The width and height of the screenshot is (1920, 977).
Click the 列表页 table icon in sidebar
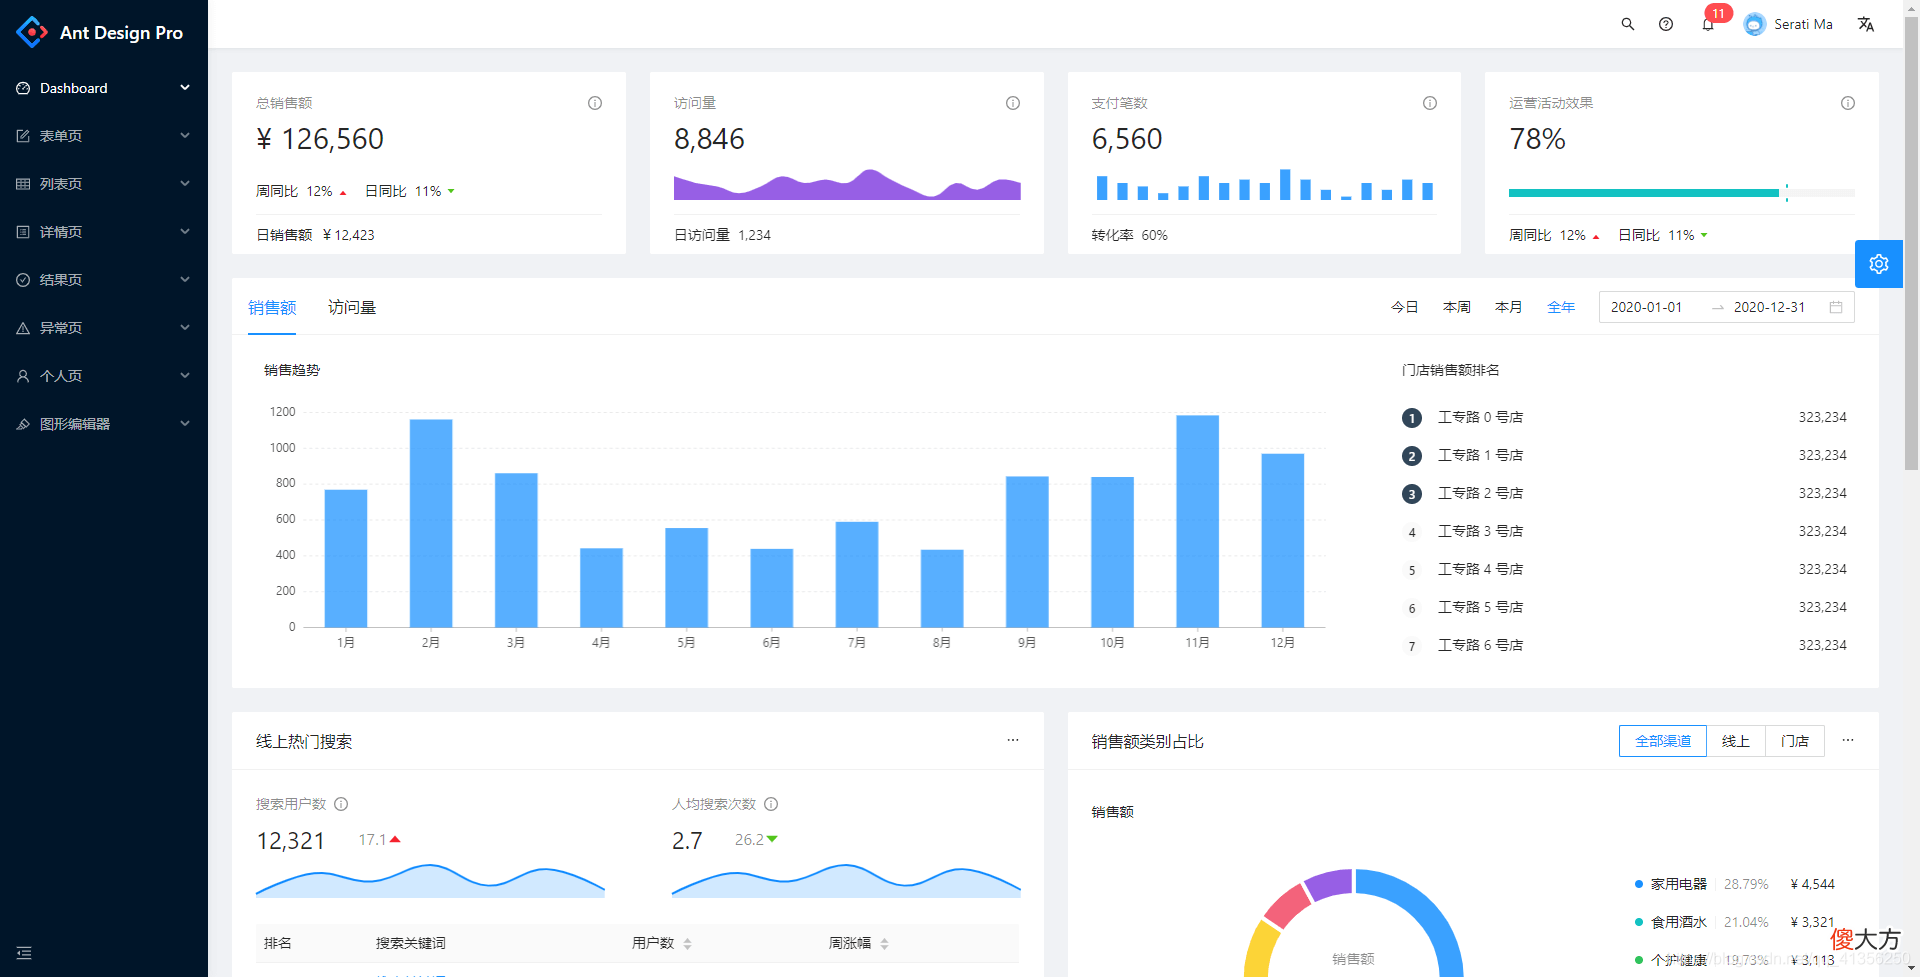point(23,184)
